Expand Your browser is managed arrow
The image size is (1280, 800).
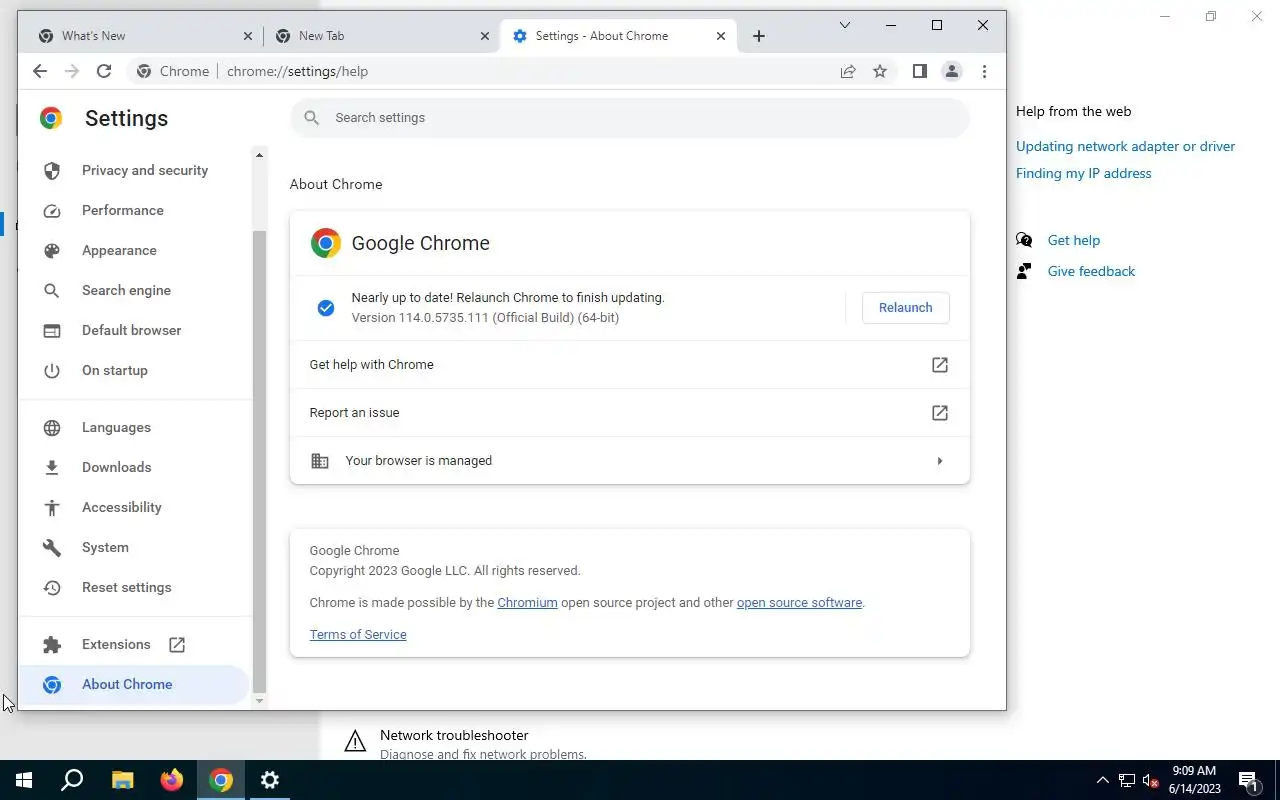point(940,461)
